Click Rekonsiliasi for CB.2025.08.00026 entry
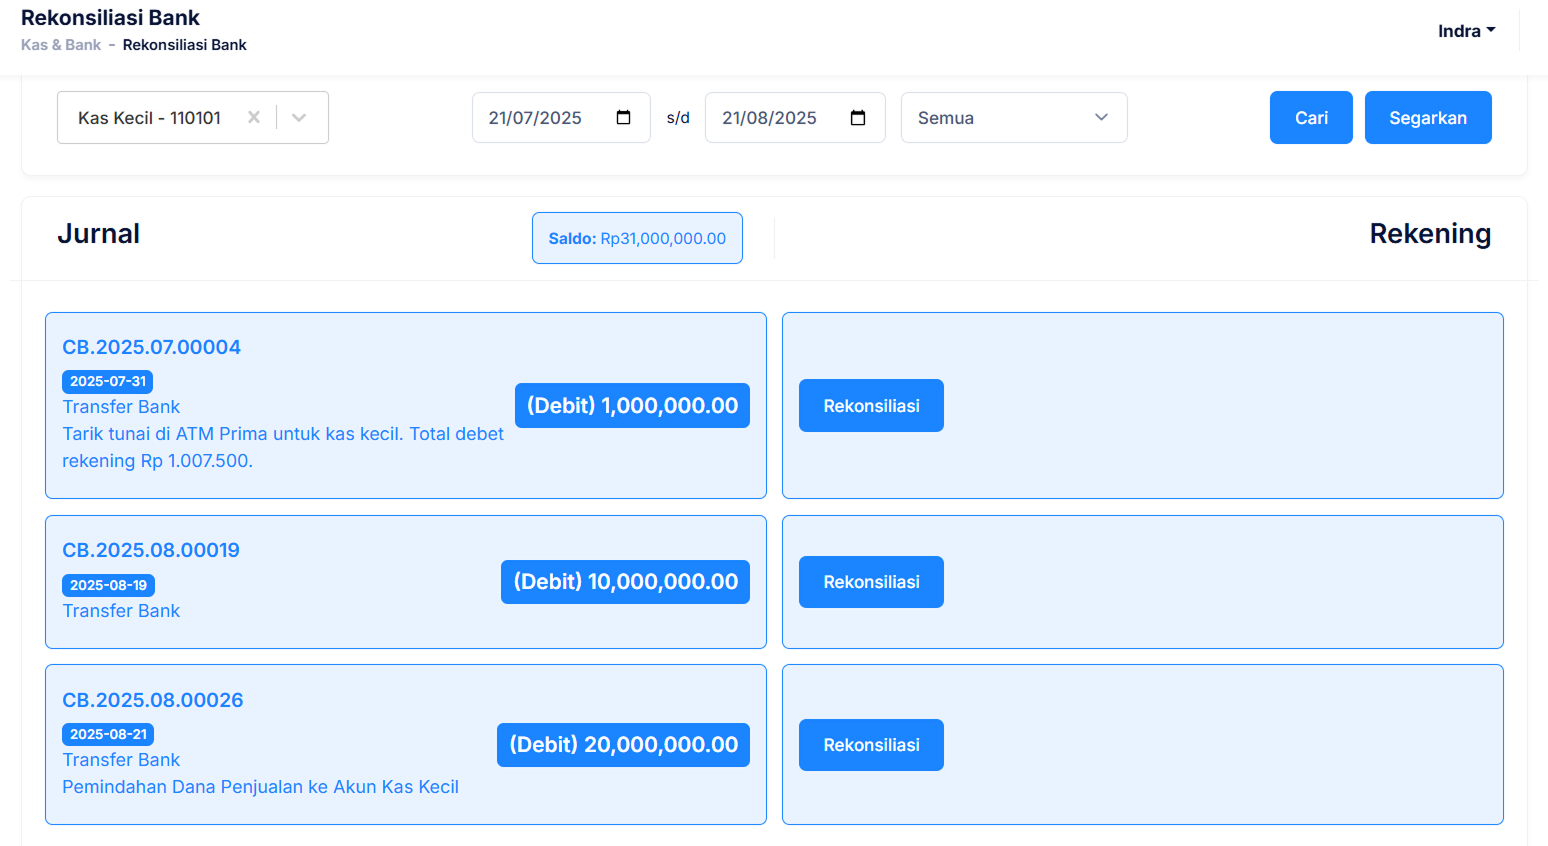 [871, 745]
